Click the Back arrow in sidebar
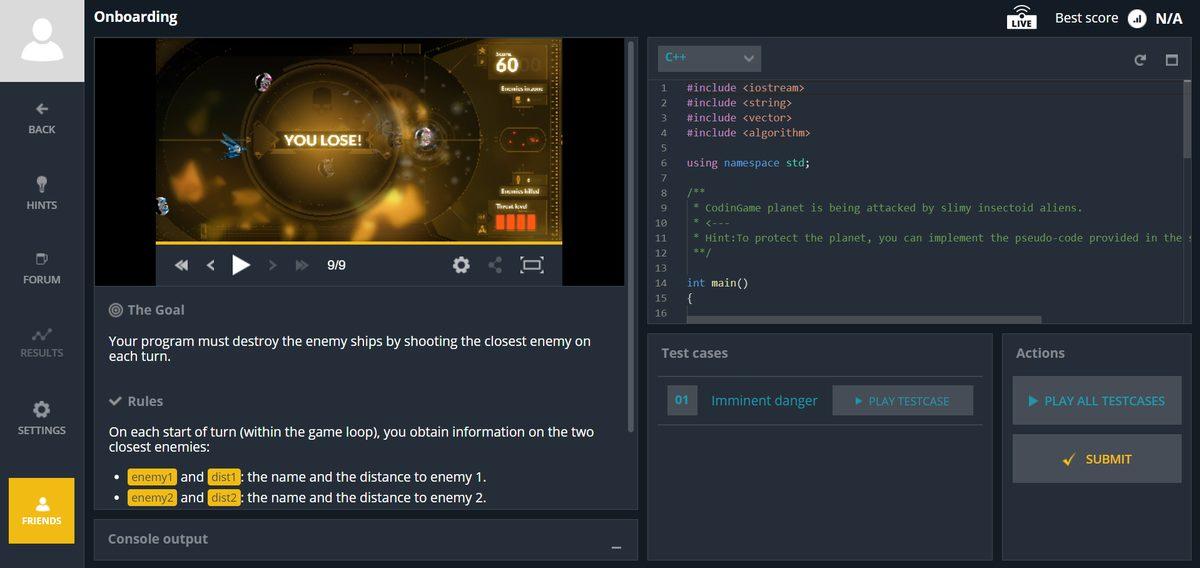The image size is (1200, 568). click(x=42, y=117)
